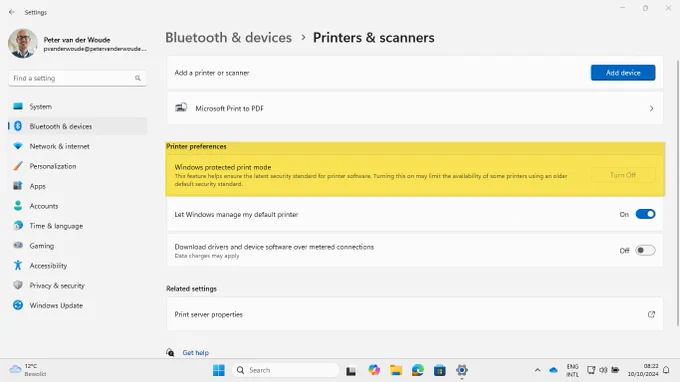
Task: Restore down the Settings window
Action: pyautogui.click(x=645, y=8)
